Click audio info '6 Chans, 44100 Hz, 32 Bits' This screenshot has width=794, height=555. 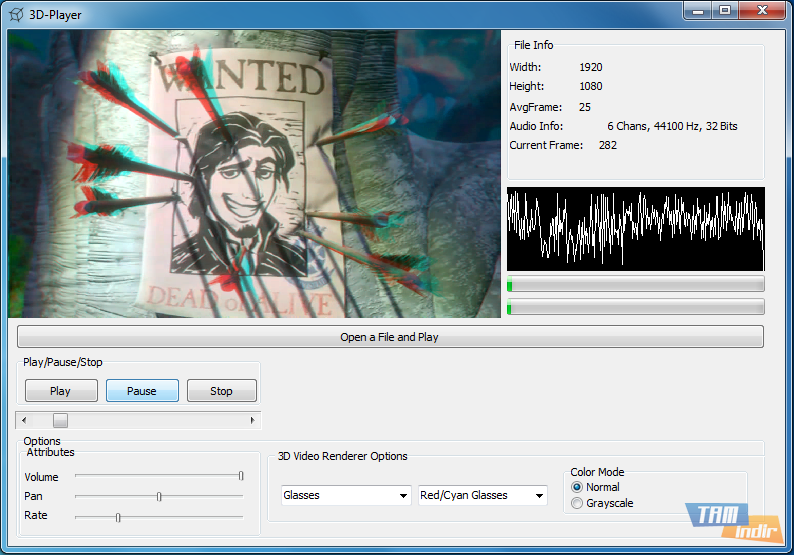[x=672, y=126]
